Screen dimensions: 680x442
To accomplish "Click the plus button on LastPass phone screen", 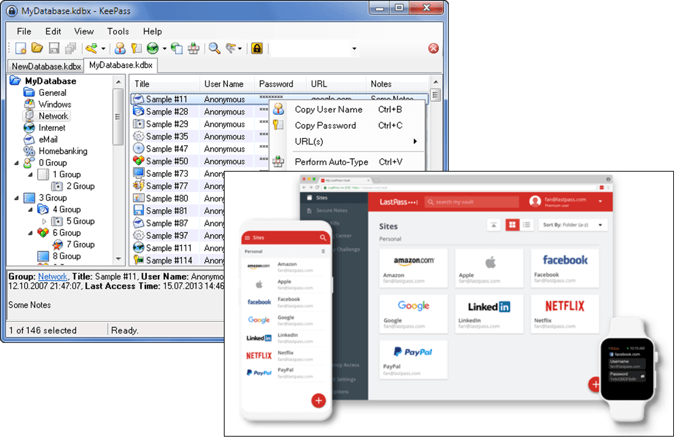I will (318, 400).
